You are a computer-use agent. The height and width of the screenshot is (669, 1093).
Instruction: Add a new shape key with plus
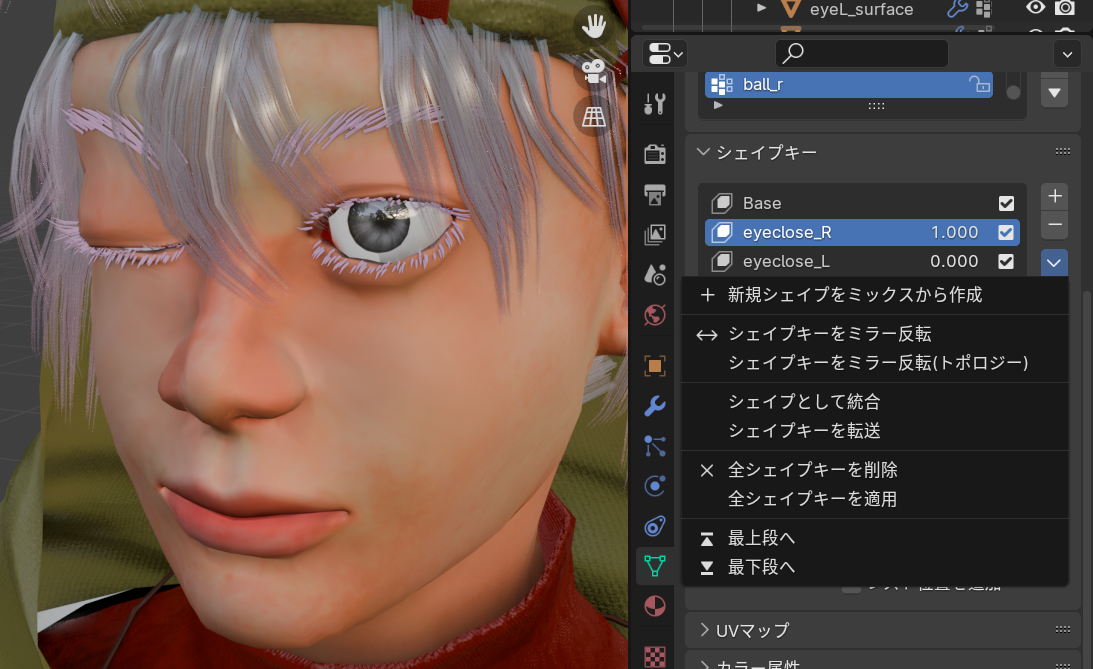click(1055, 197)
